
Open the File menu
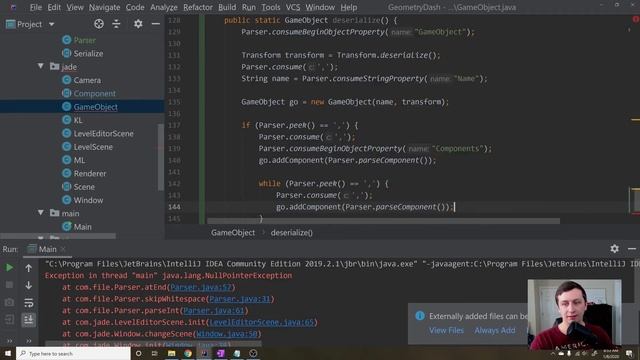[x=36, y=7]
